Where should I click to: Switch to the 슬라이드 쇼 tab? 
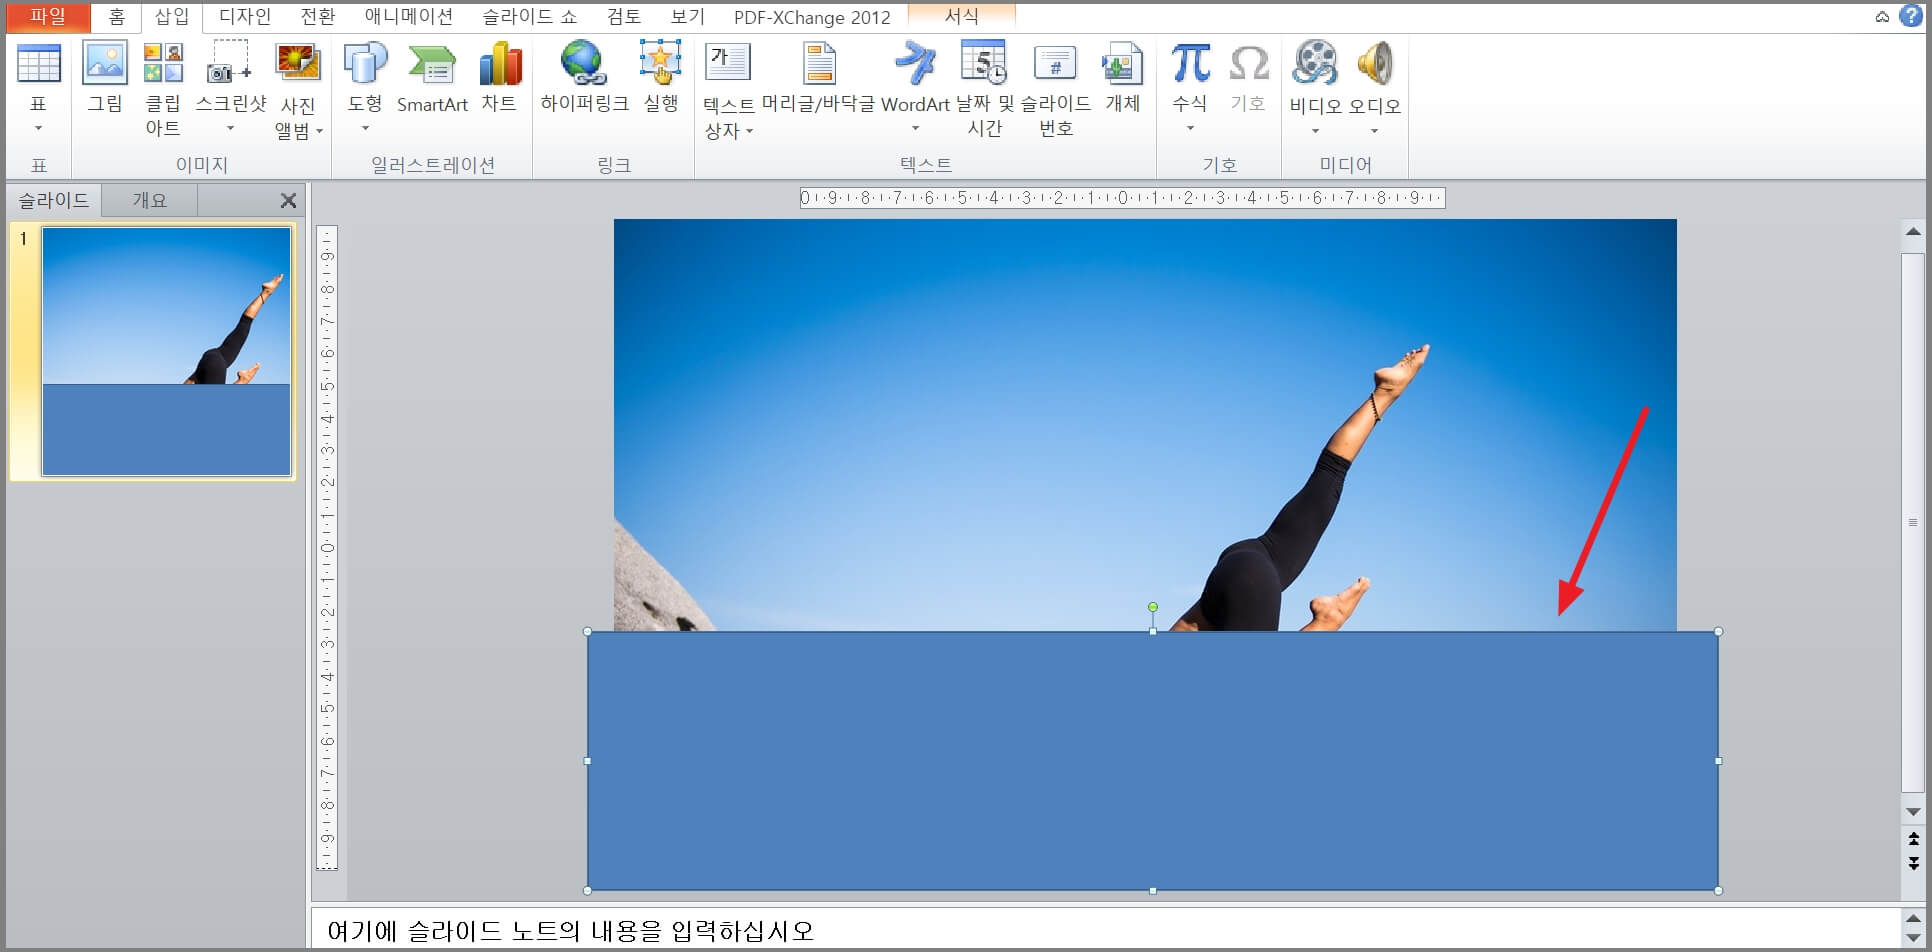pyautogui.click(x=529, y=16)
